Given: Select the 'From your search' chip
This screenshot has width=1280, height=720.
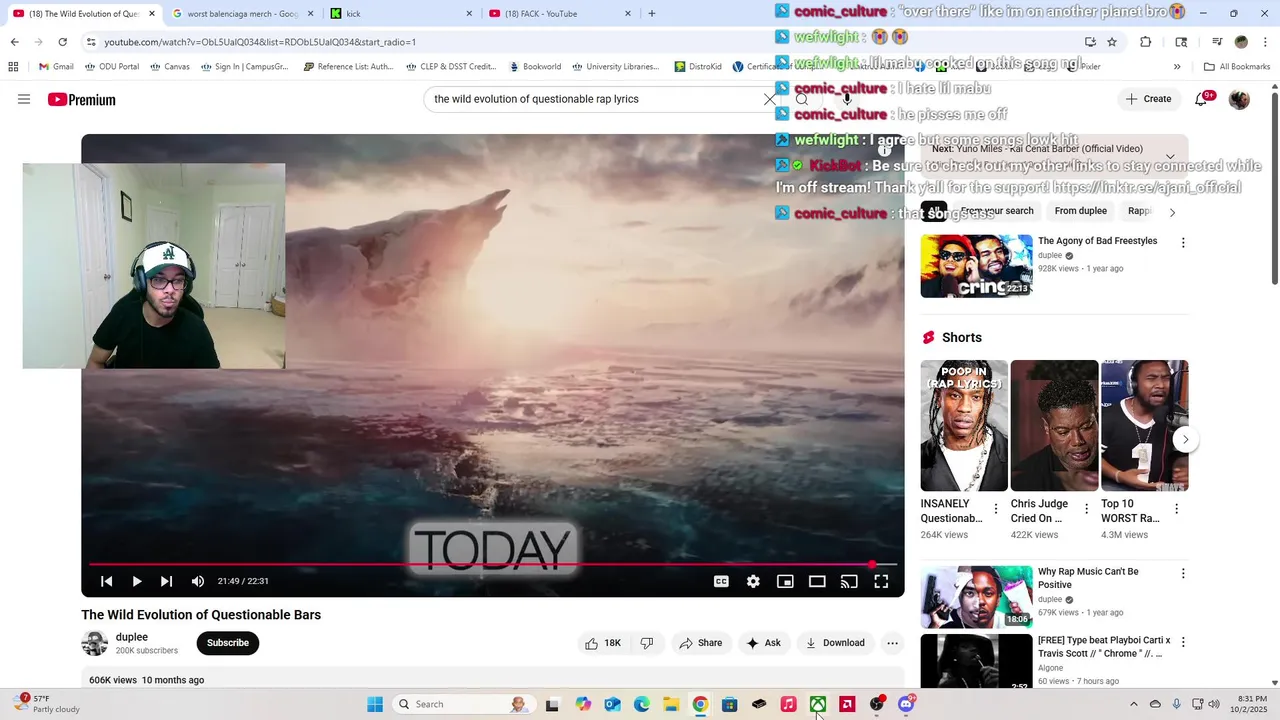Looking at the screenshot, I should click(x=997, y=211).
